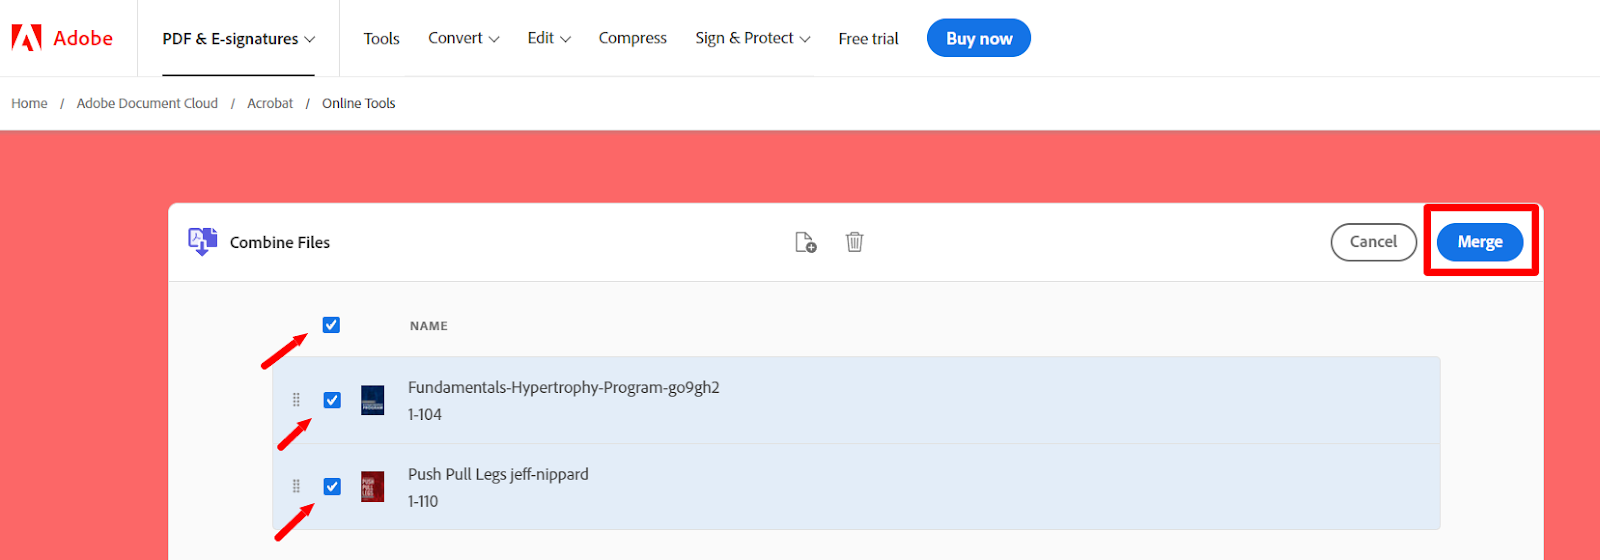The width and height of the screenshot is (1600, 560).
Task: Delete selected files with trash icon
Action: tap(855, 242)
